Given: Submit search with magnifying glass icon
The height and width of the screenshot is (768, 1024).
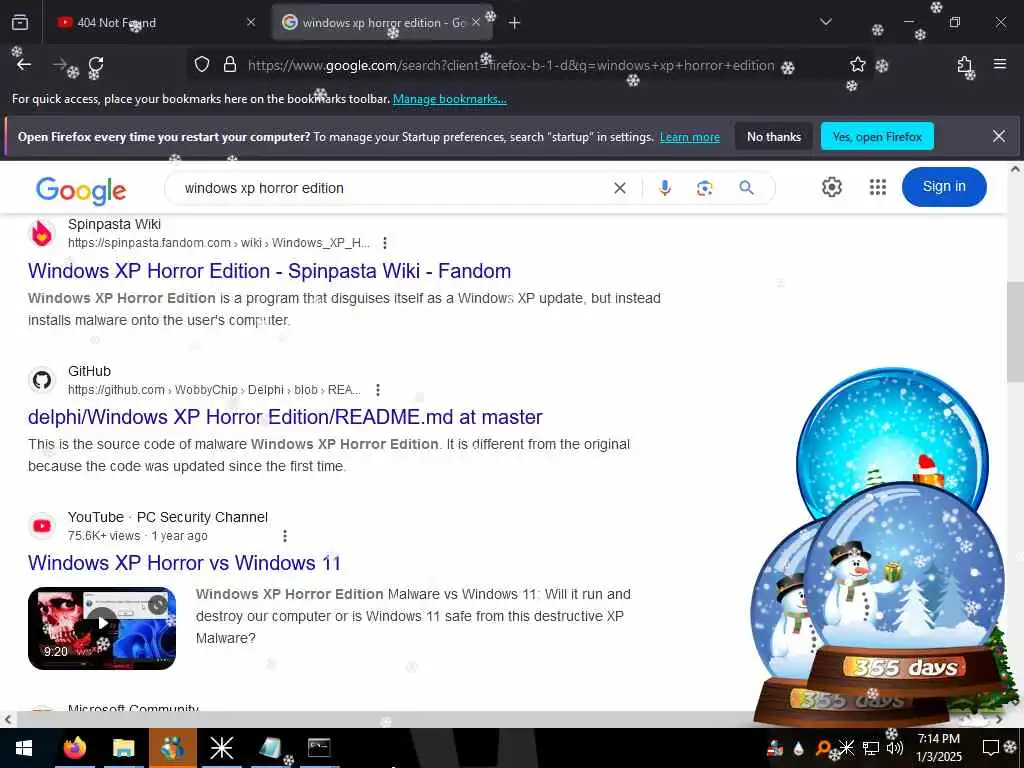Looking at the screenshot, I should (x=746, y=188).
